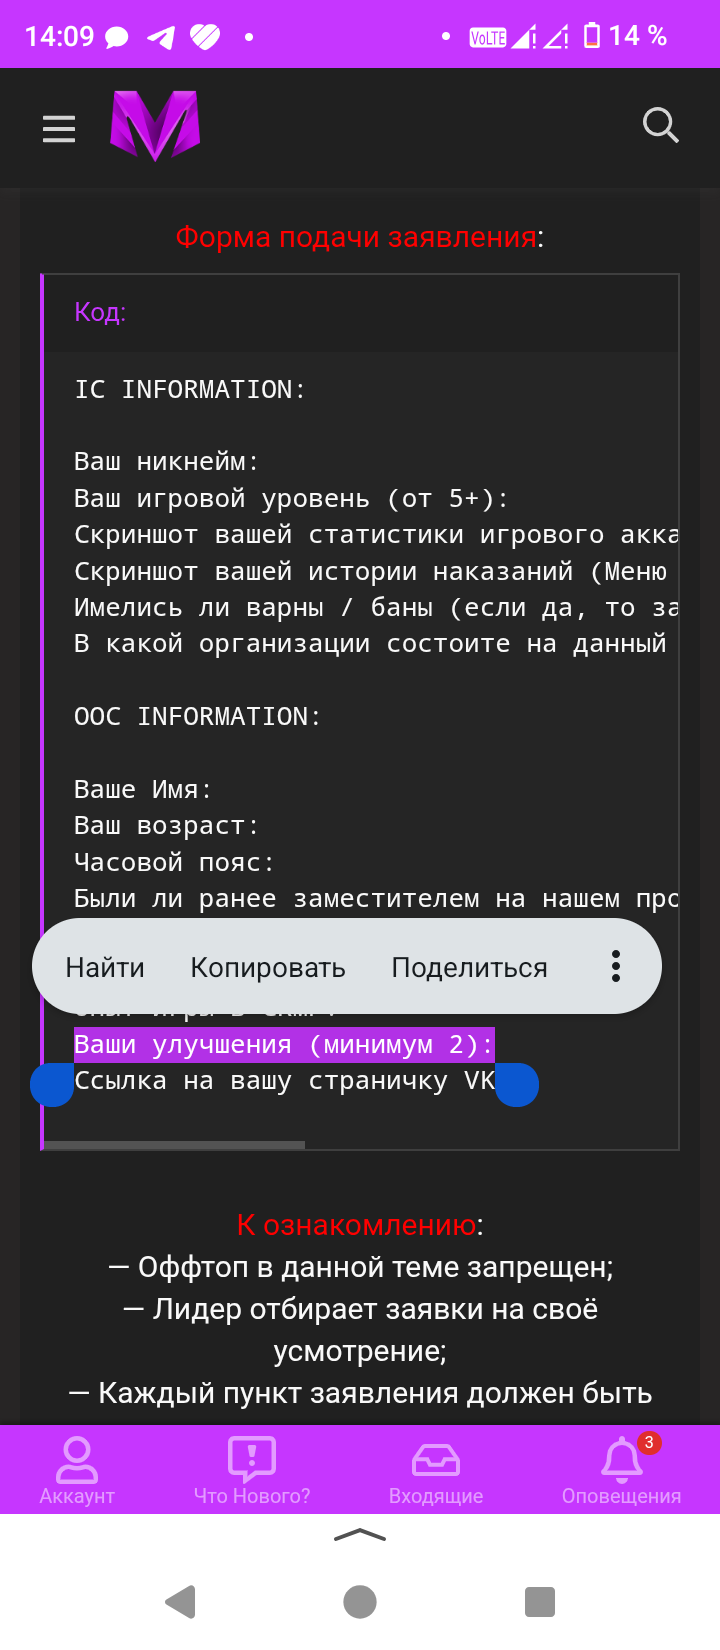Open the Входящие inbox icon
The width and height of the screenshot is (720, 1650).
pyautogui.click(x=436, y=1470)
